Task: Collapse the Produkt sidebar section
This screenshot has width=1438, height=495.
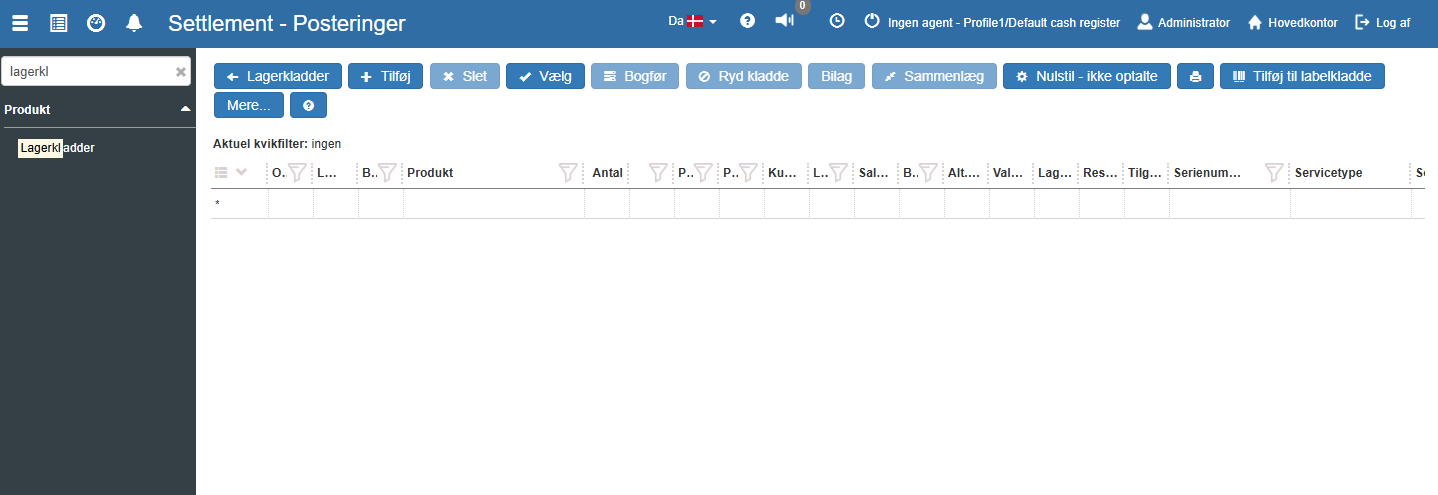Action: coord(185,109)
